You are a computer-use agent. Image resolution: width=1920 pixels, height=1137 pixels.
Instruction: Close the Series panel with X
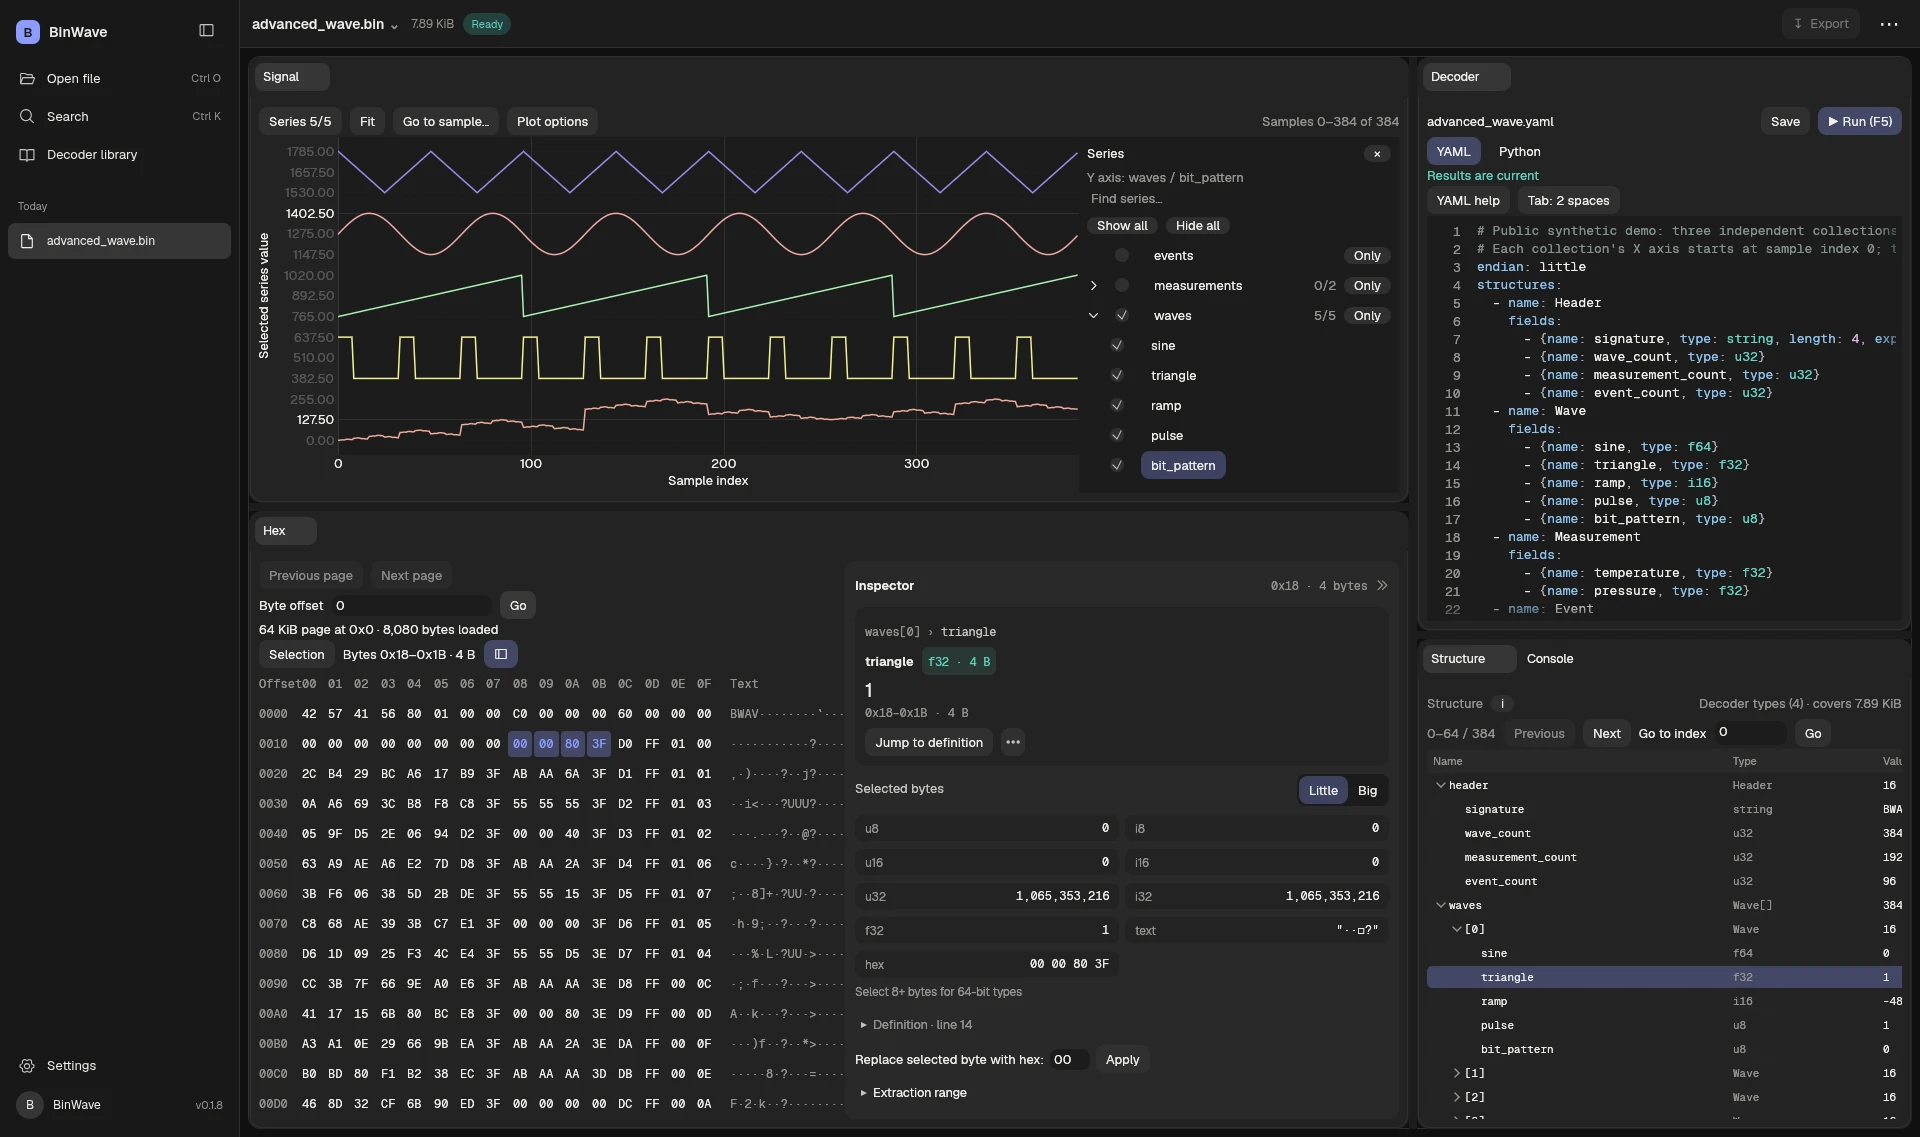[1377, 154]
